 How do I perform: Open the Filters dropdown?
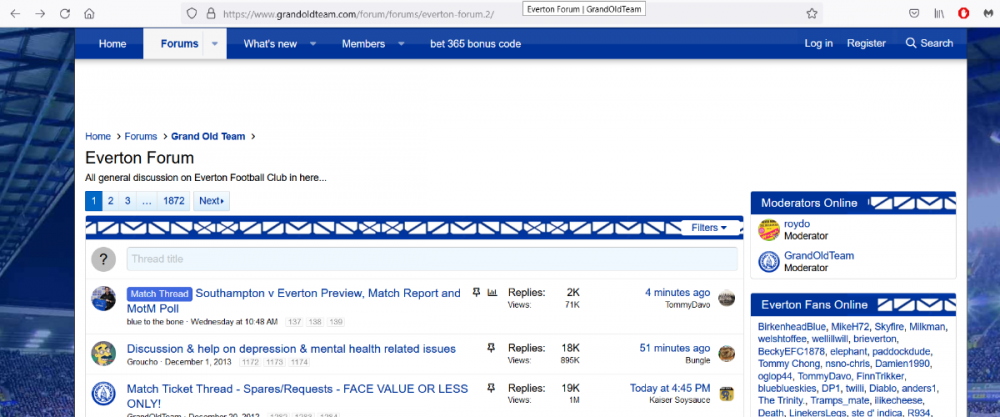click(709, 227)
